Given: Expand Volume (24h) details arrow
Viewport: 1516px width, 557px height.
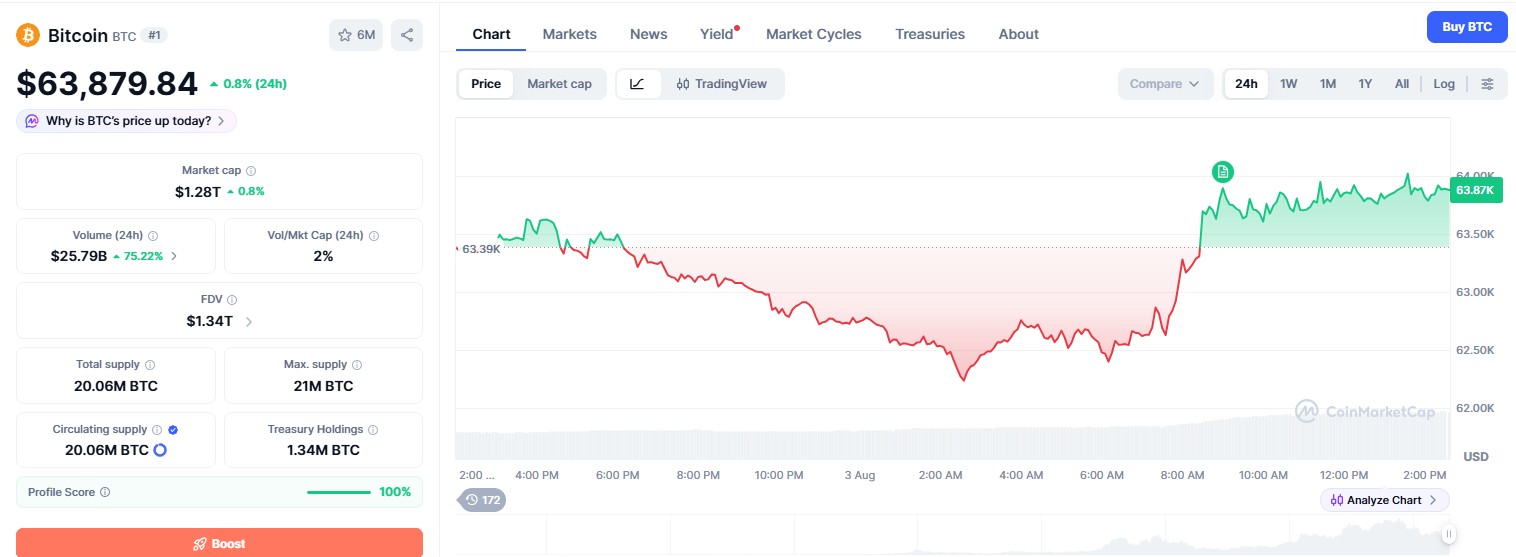Looking at the screenshot, I should [175, 256].
